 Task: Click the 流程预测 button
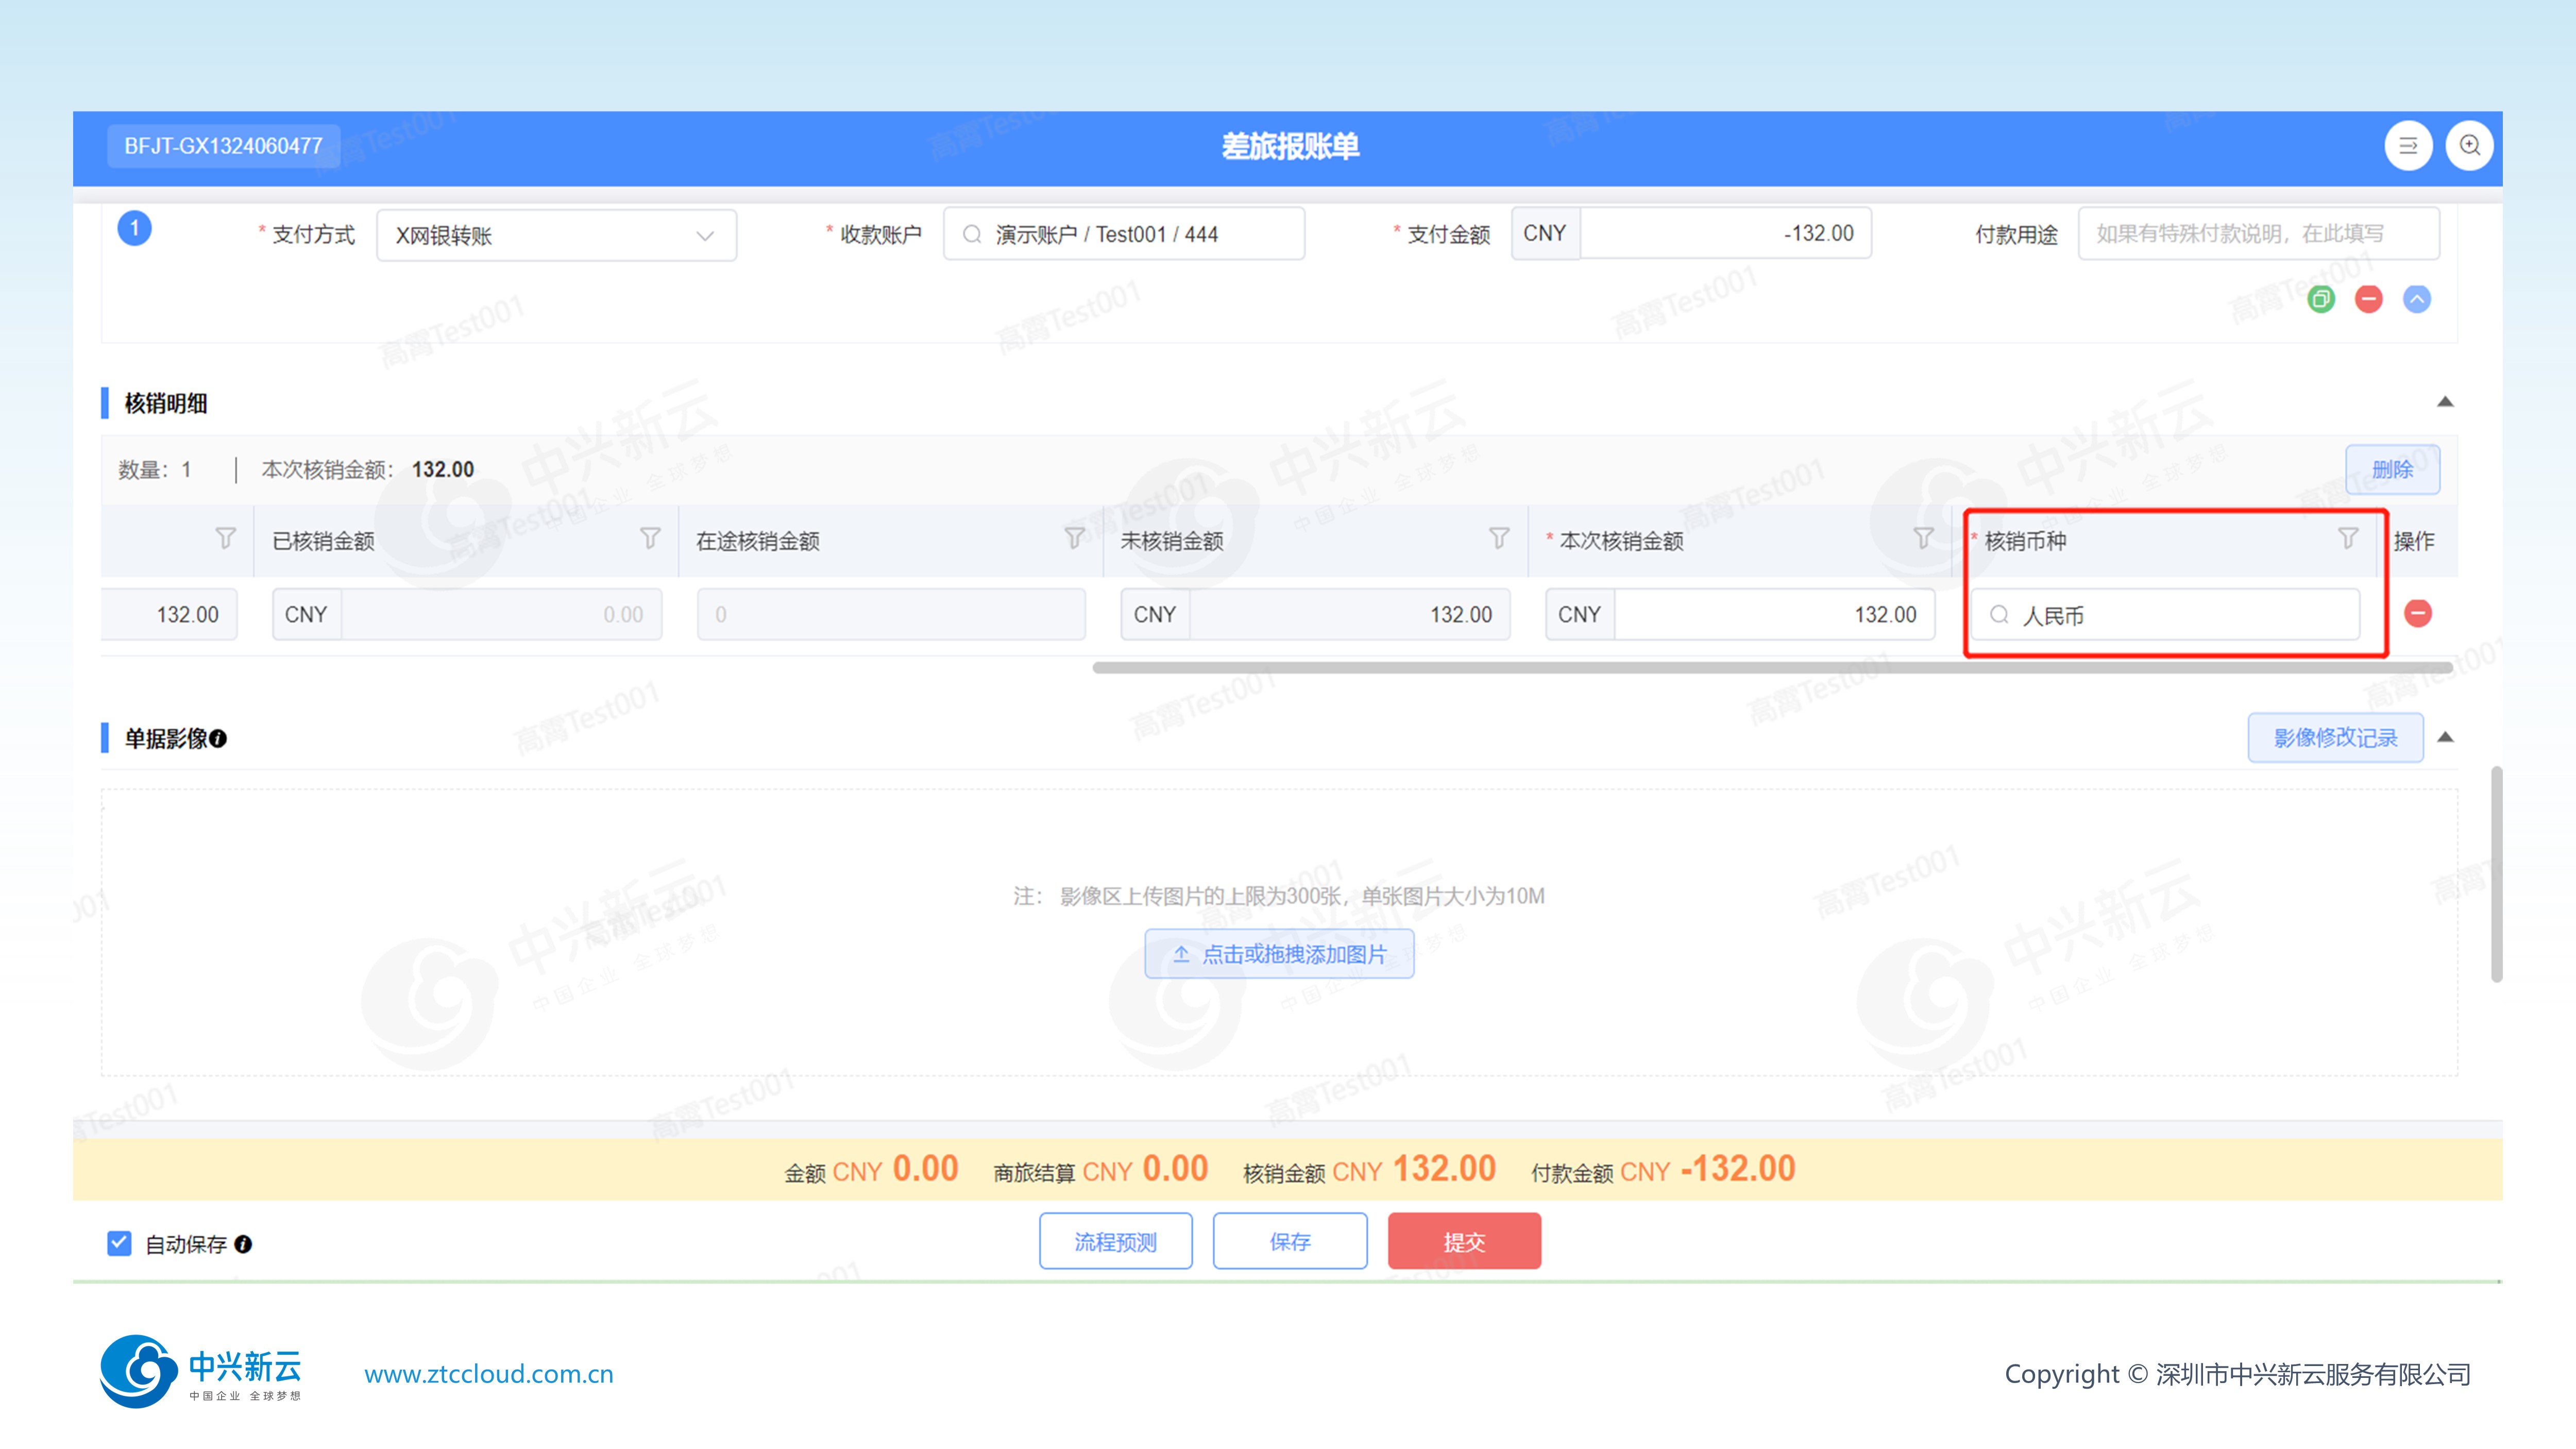[x=1115, y=1241]
